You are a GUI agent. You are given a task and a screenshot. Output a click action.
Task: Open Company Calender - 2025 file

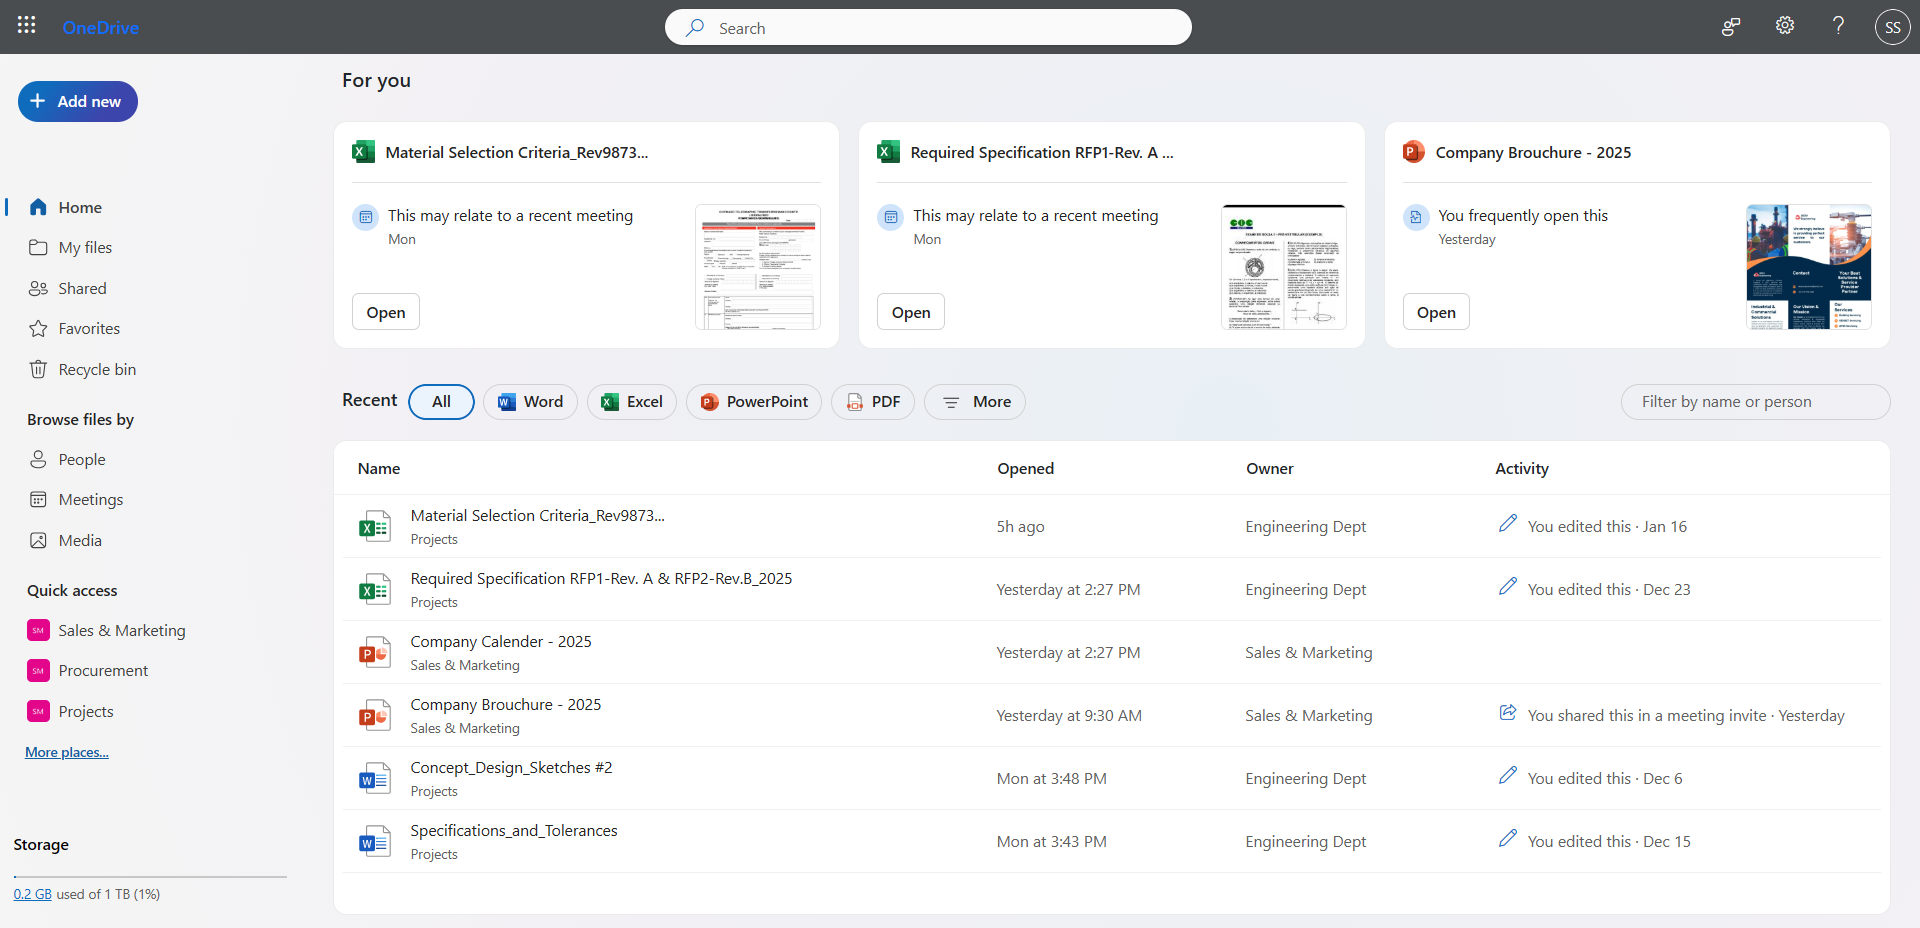501,642
